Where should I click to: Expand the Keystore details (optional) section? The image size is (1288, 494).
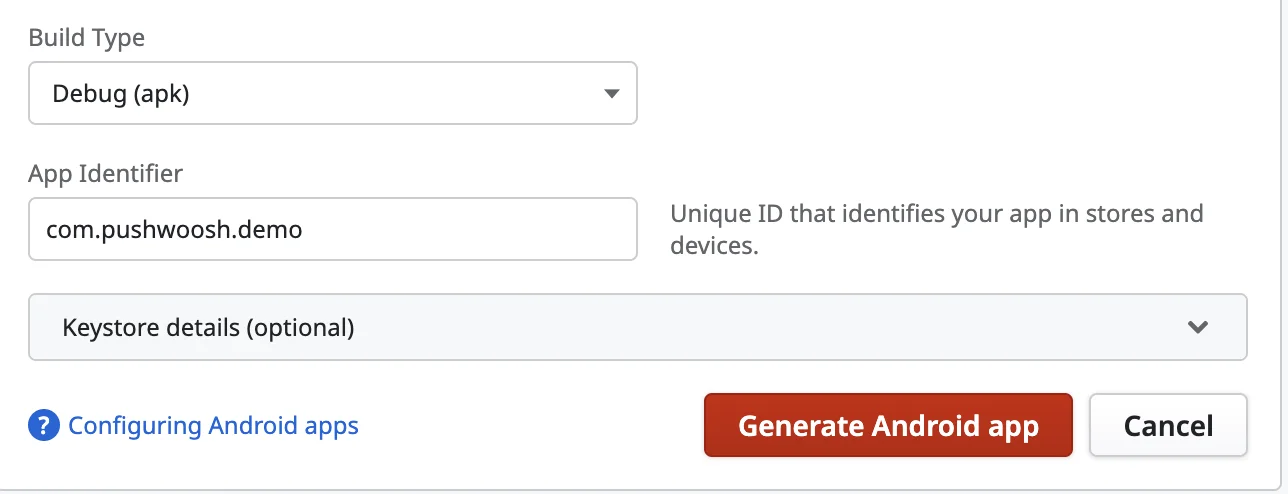[x=637, y=327]
